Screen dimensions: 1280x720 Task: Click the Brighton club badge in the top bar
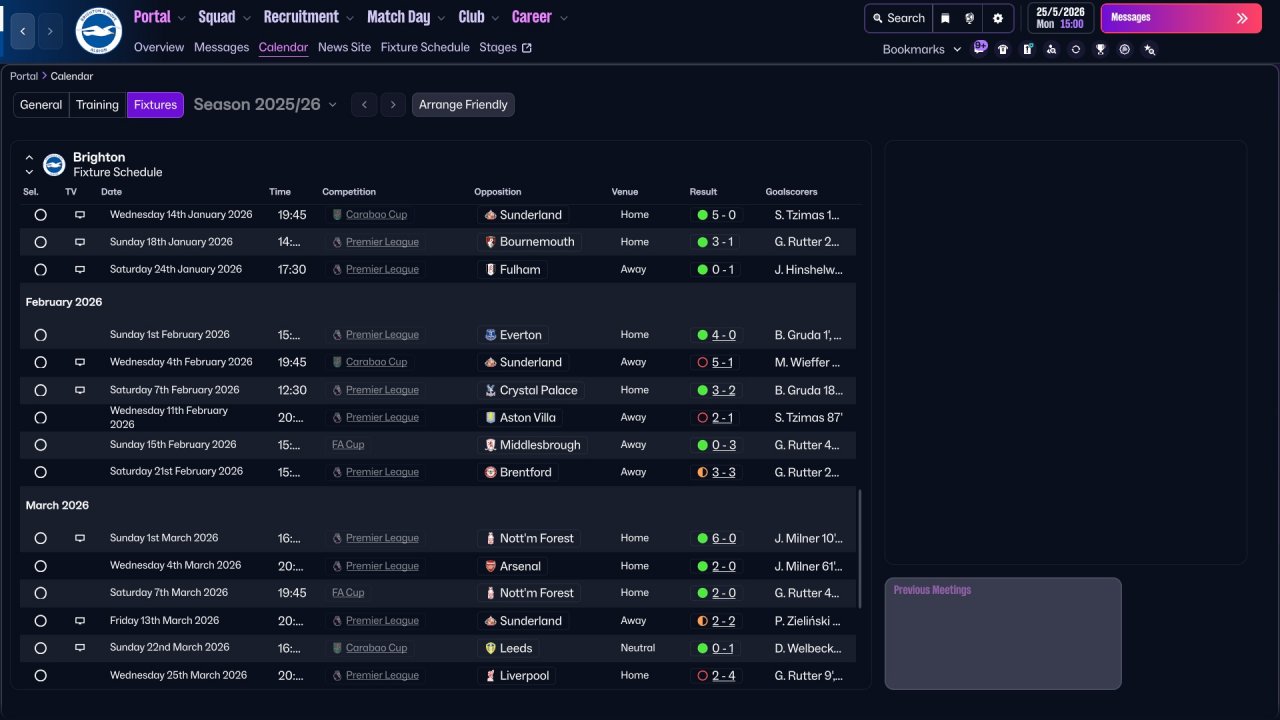pyautogui.click(x=99, y=31)
